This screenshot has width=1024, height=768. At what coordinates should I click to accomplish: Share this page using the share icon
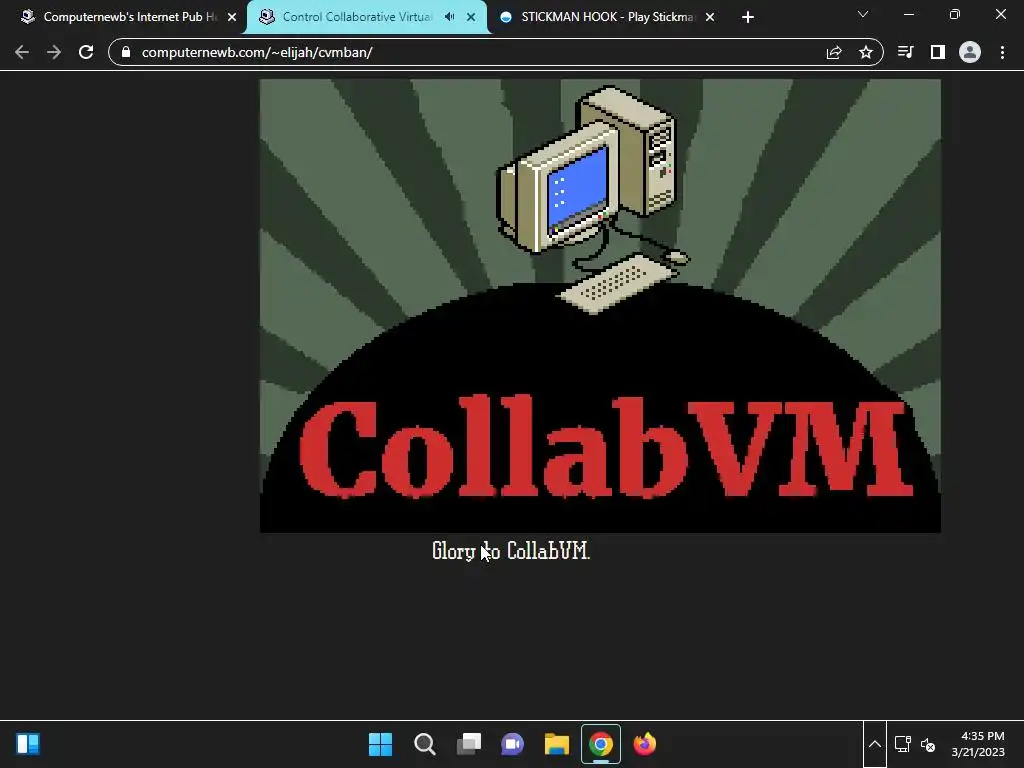tap(834, 52)
